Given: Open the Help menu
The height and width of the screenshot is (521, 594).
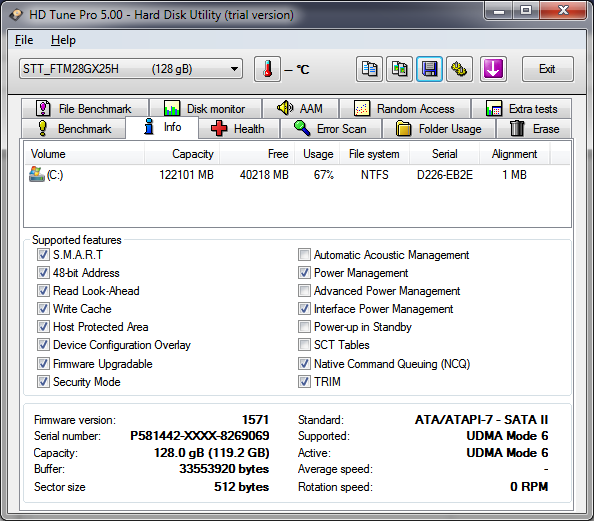Looking at the screenshot, I should click(x=63, y=40).
